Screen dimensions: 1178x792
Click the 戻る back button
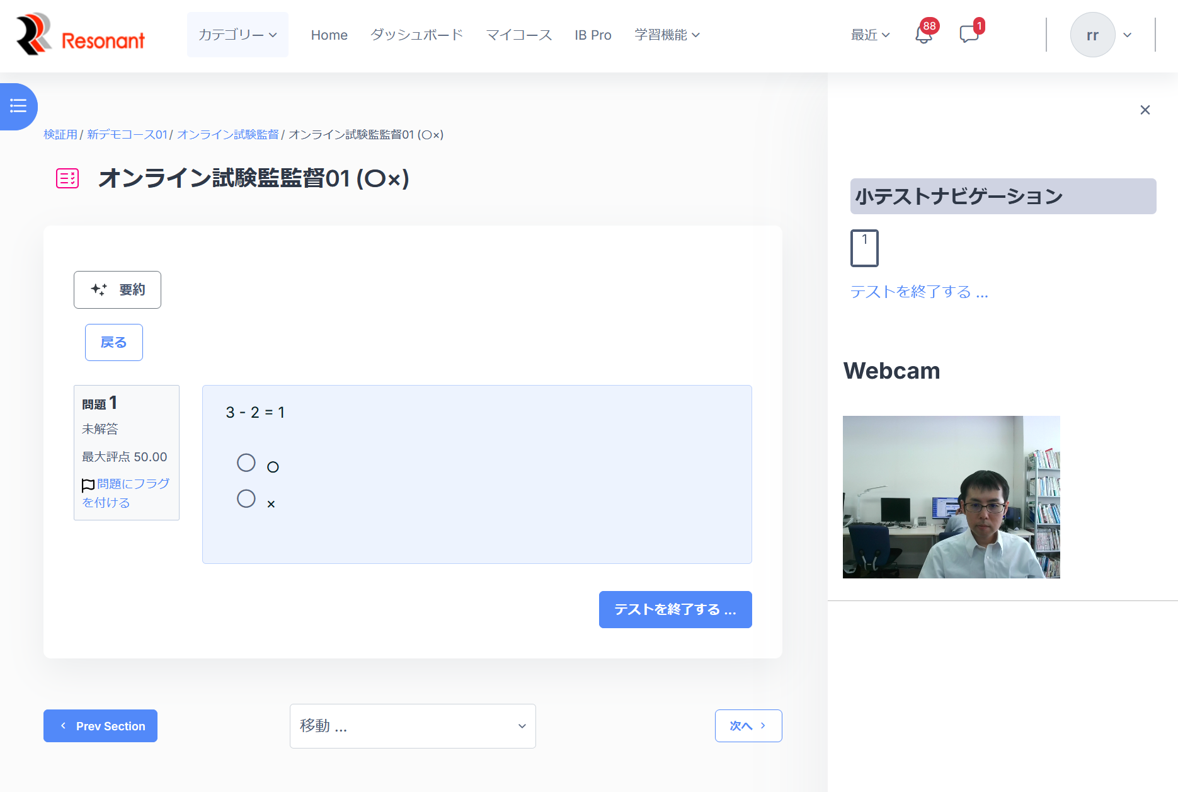coord(113,343)
